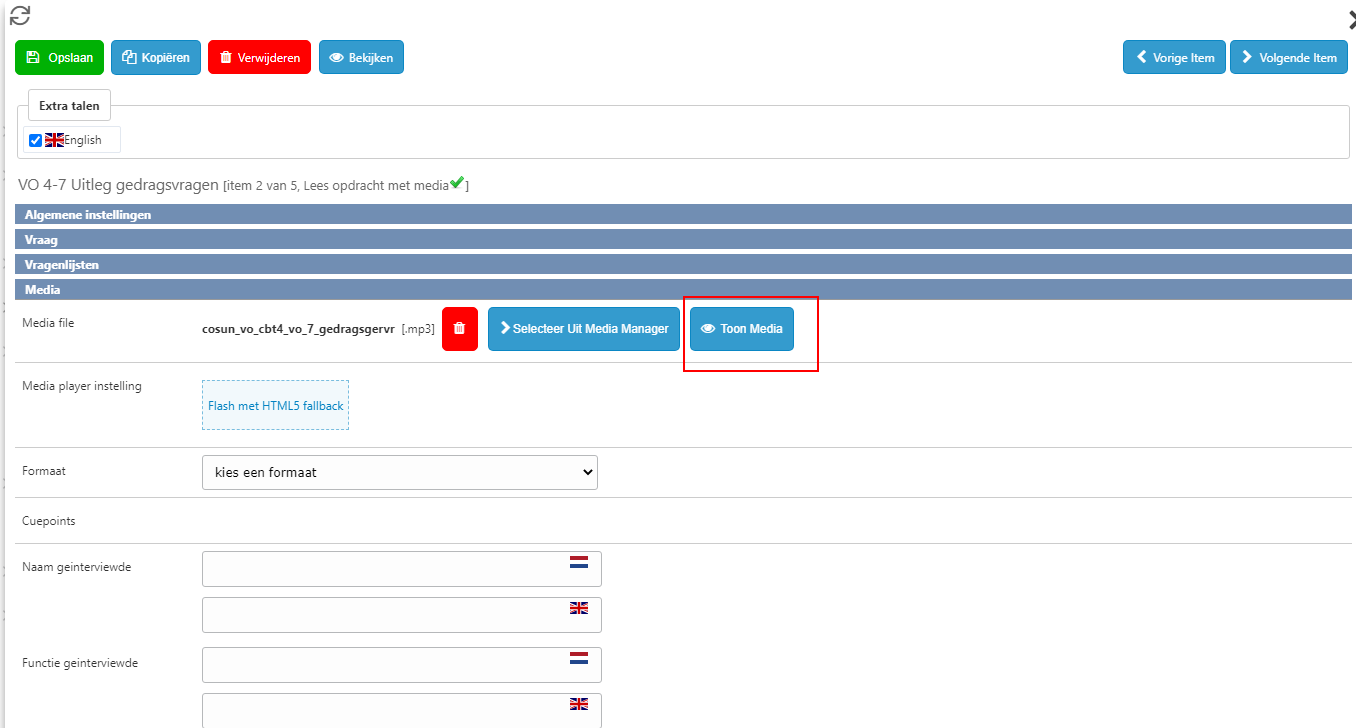Screen dimensions: 1356x728
Task: Click Flash met HTML5 fallback link
Action: (x=275, y=406)
